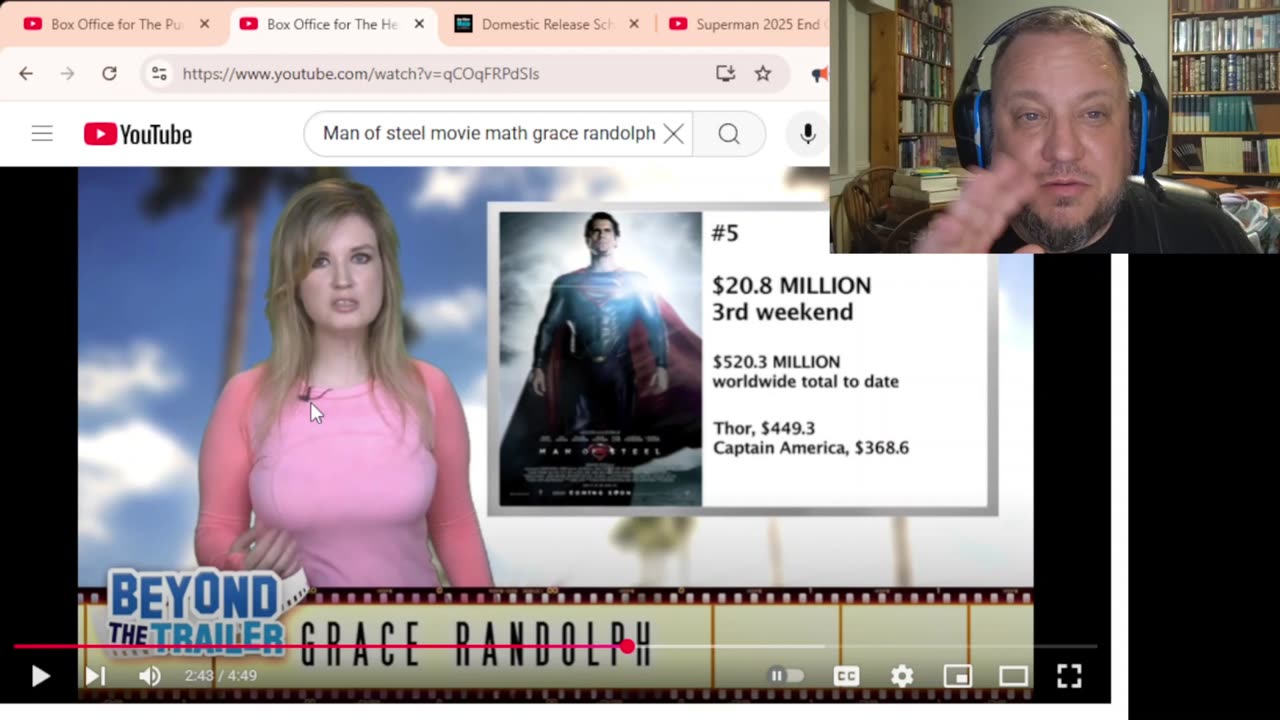Click the install app icon in address bar

point(726,73)
